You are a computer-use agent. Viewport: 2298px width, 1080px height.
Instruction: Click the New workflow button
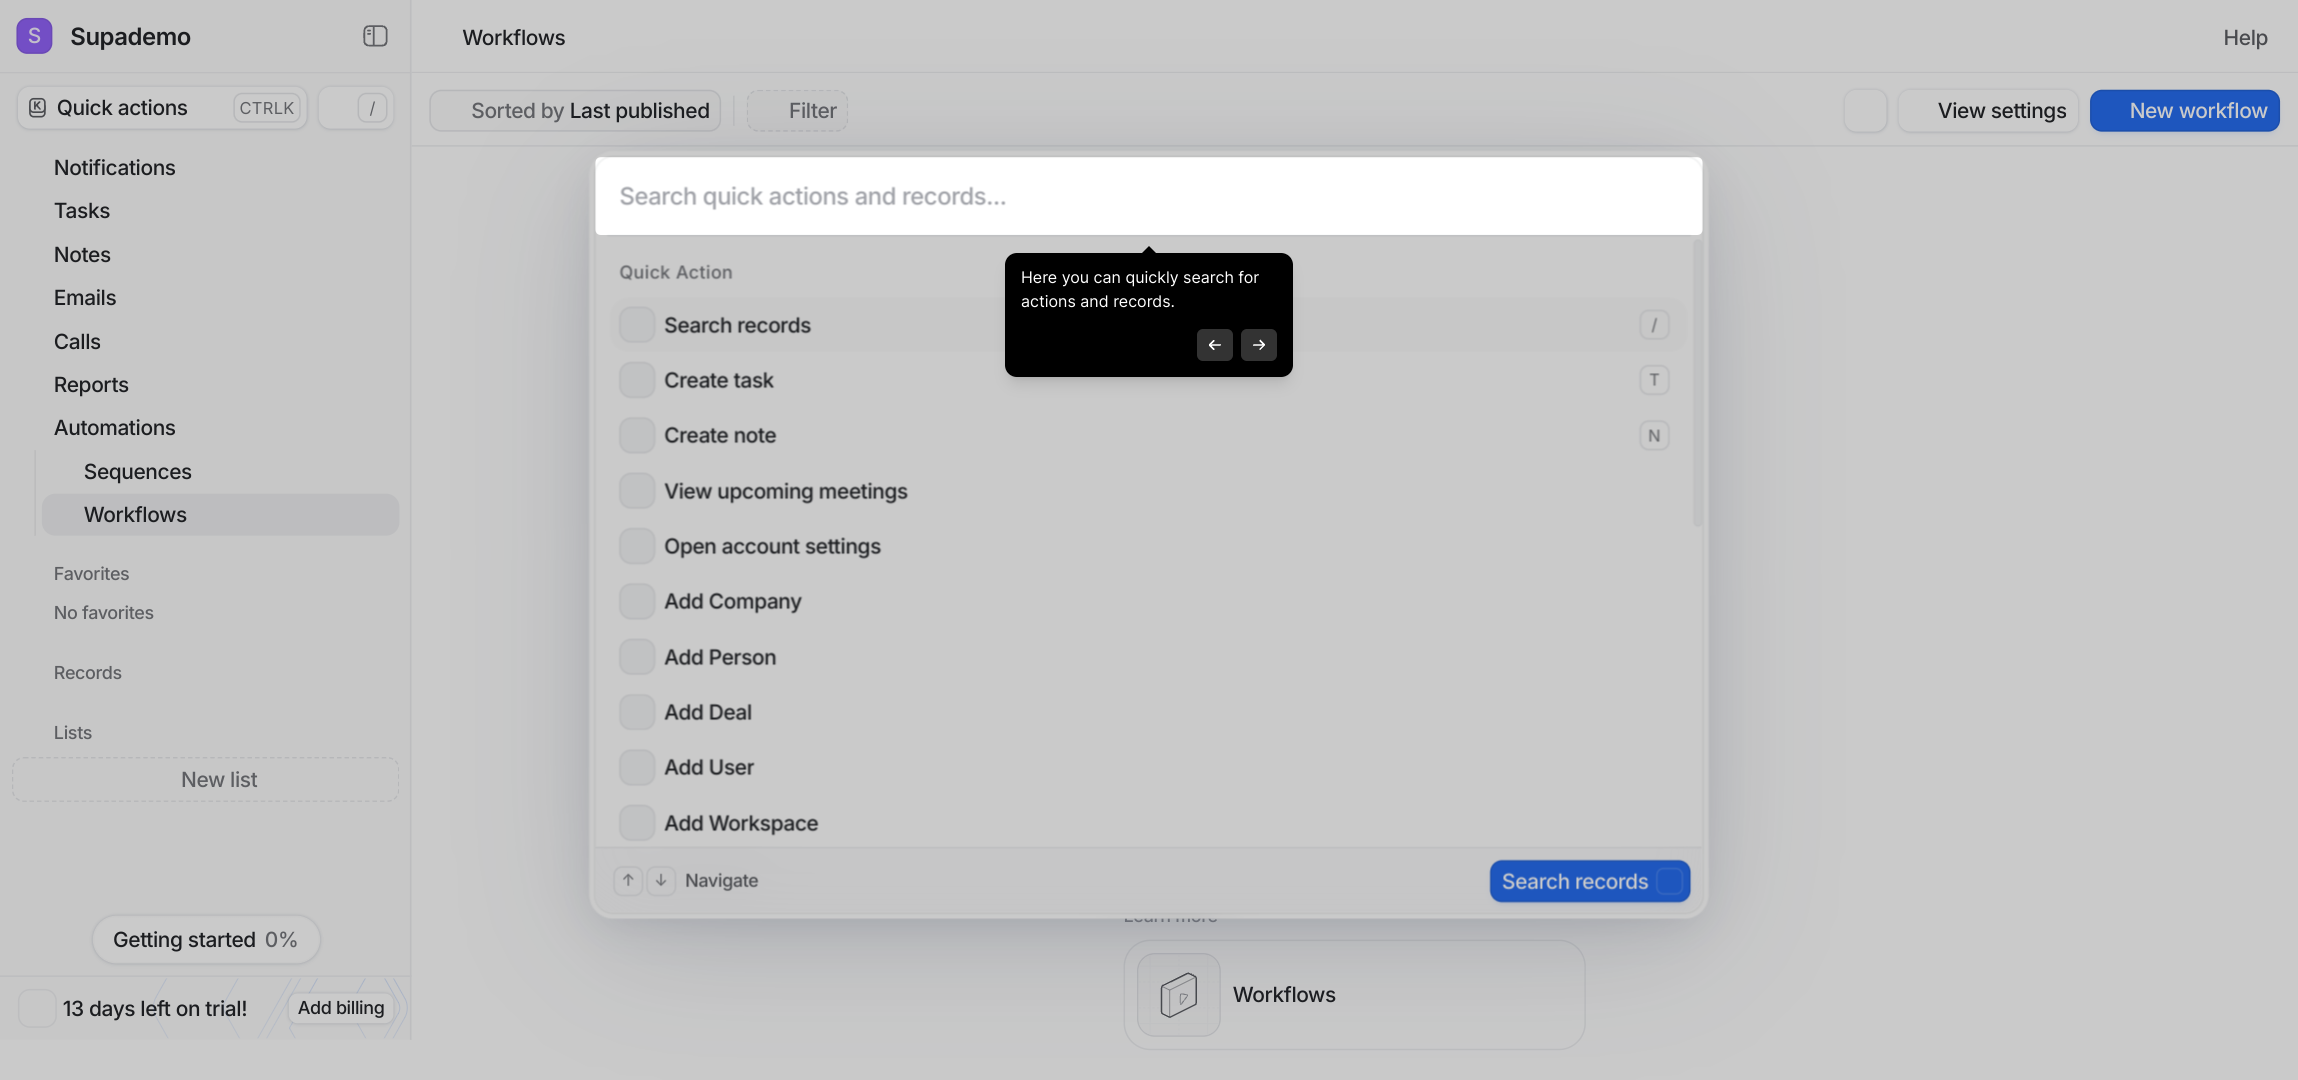point(2184,110)
